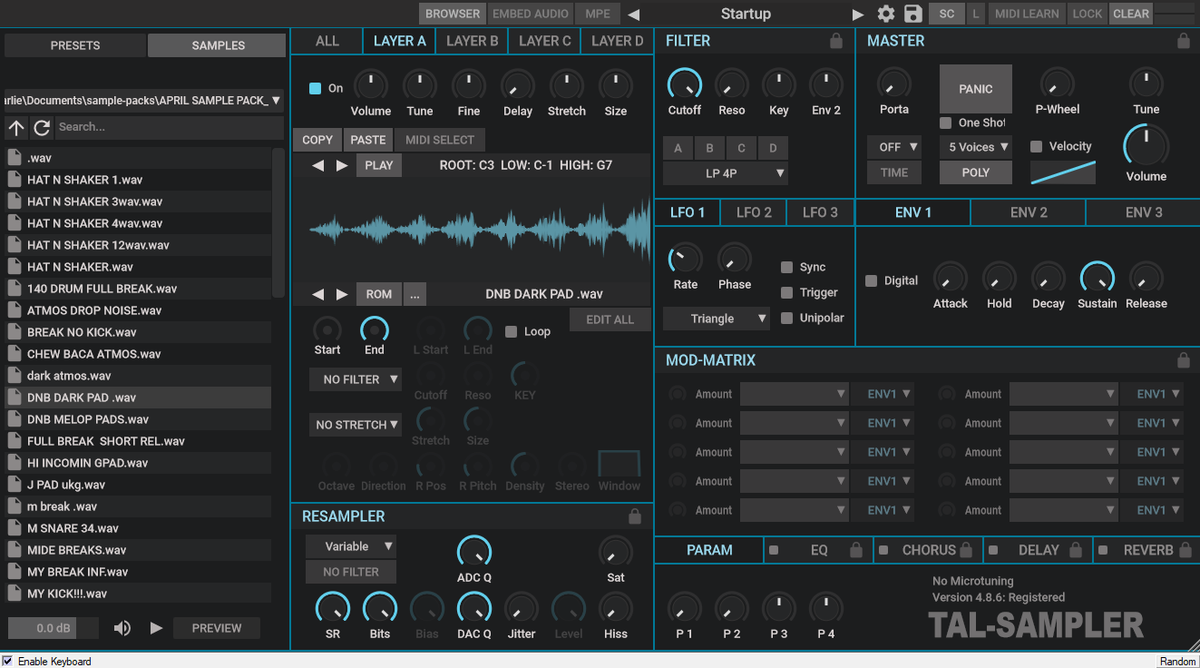Click the folder up arrow icon
The image size is (1200, 668).
coord(16,127)
